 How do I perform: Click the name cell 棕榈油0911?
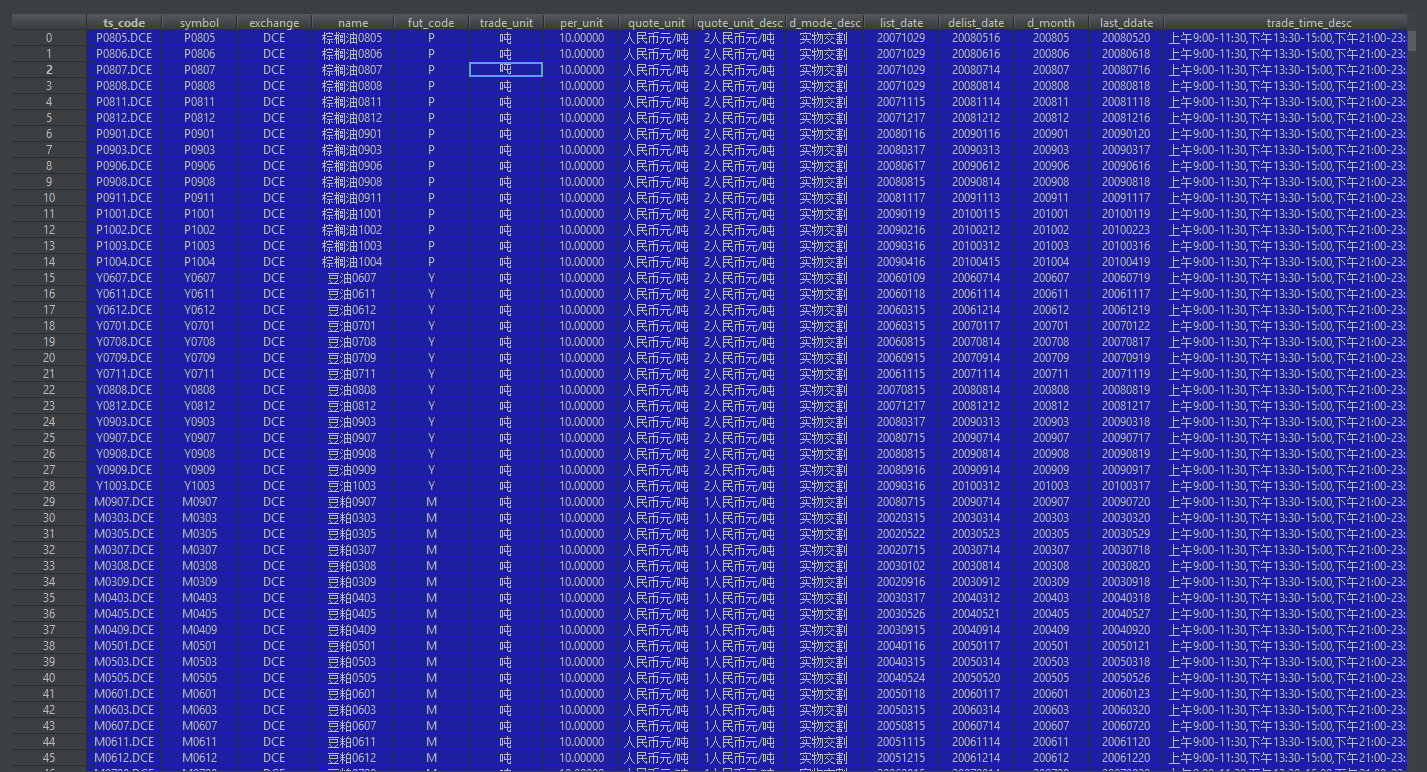coord(353,198)
